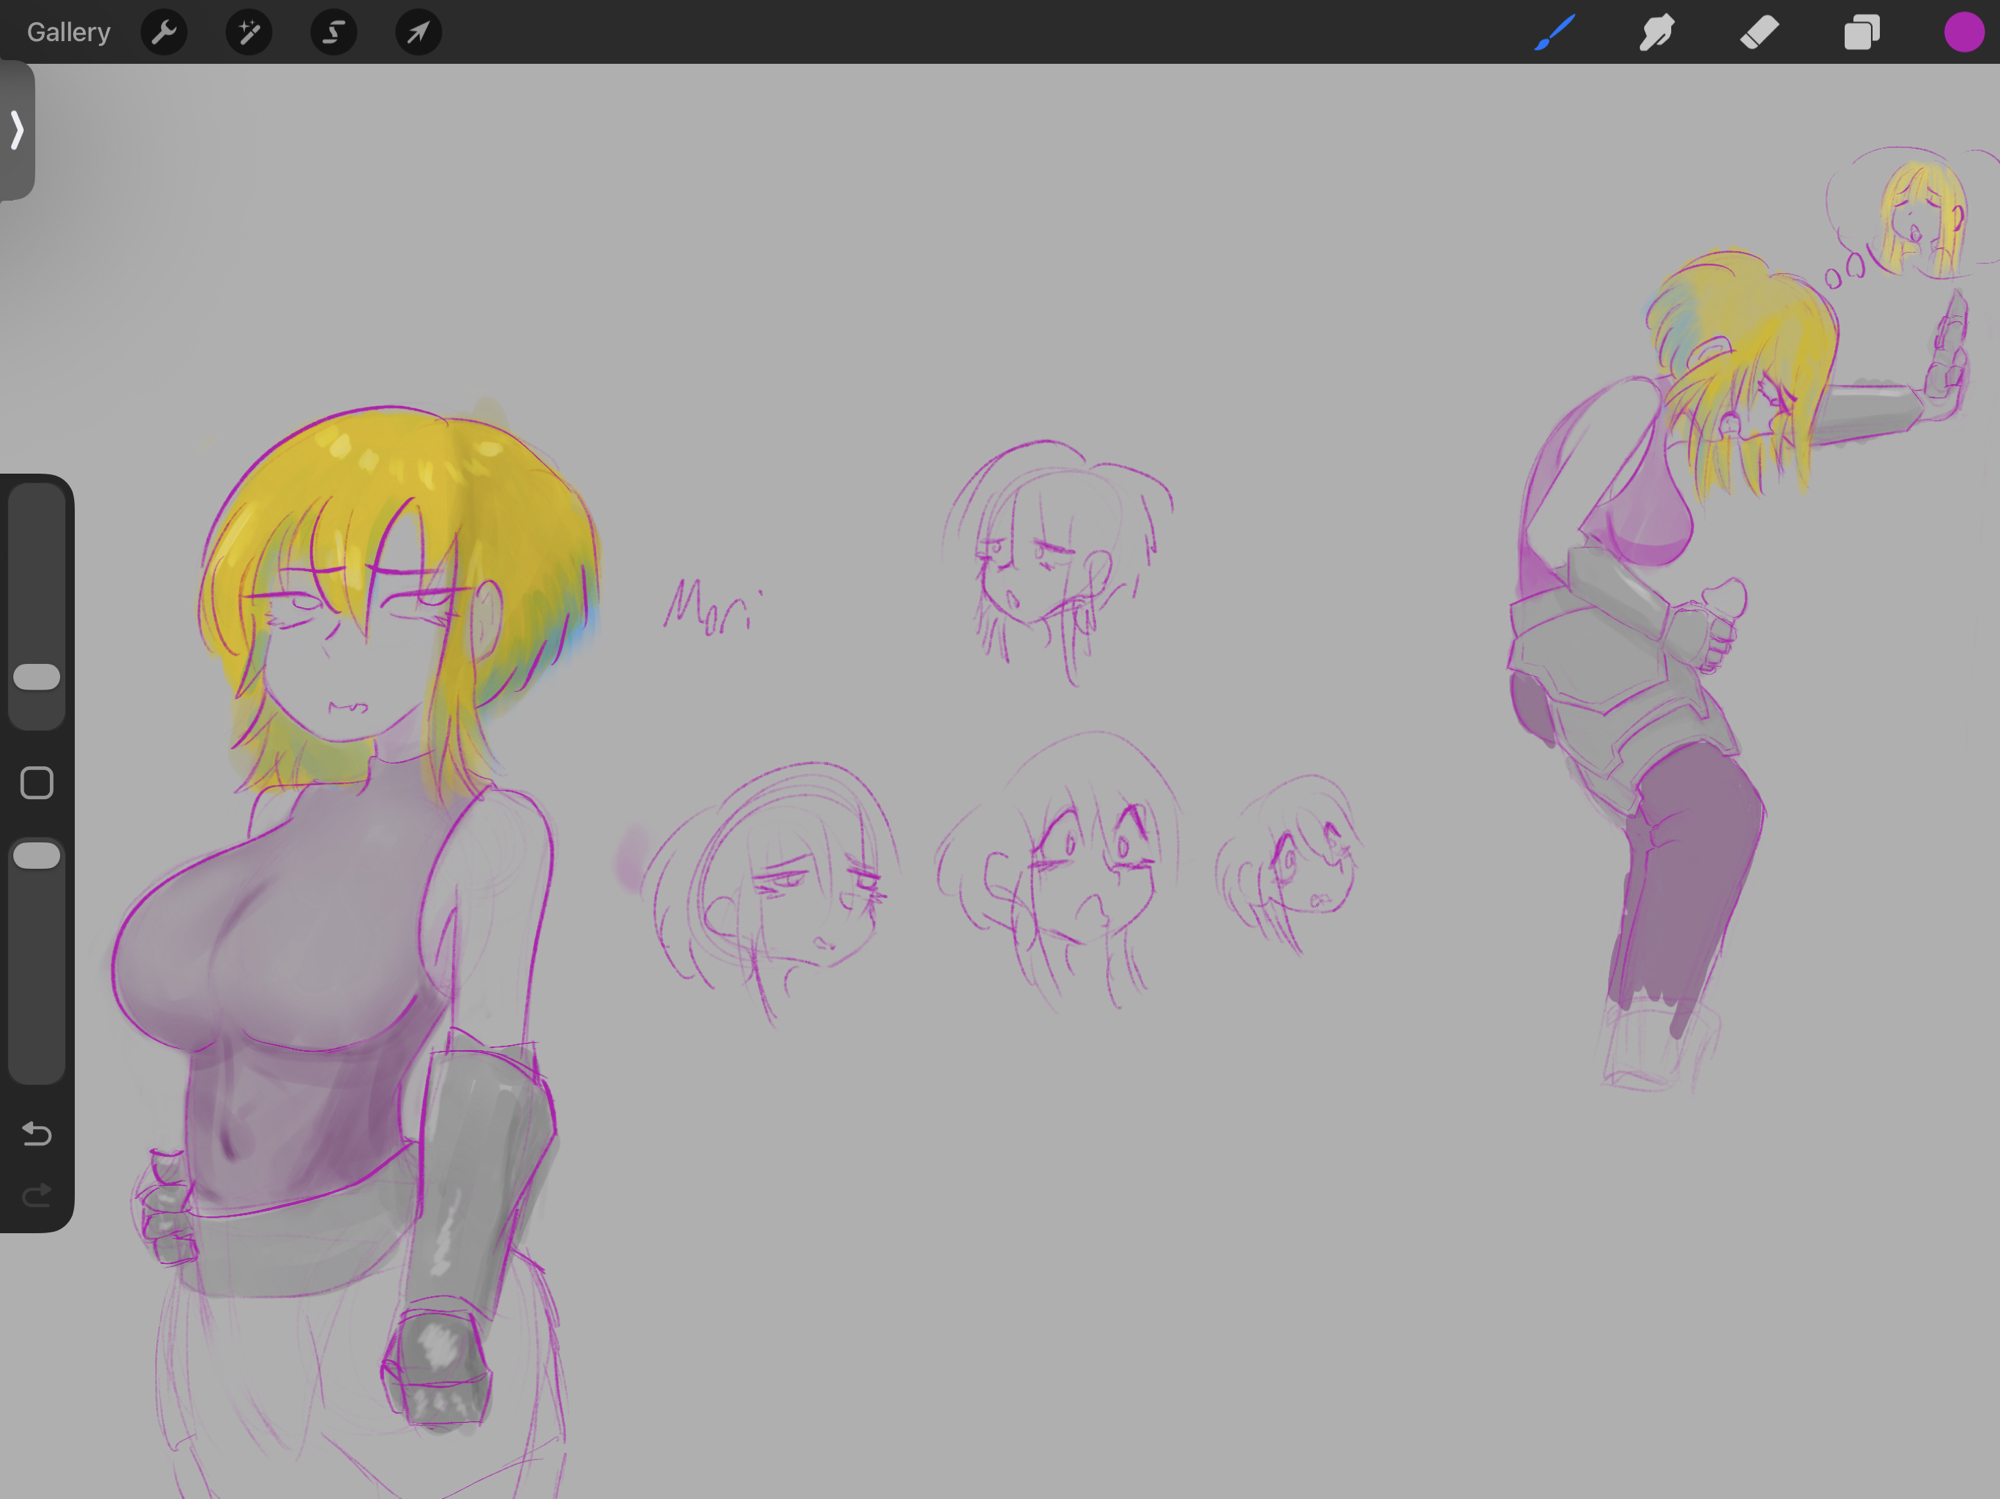Tap the square Modify button
This screenshot has height=1499, width=2000.
point(37,783)
